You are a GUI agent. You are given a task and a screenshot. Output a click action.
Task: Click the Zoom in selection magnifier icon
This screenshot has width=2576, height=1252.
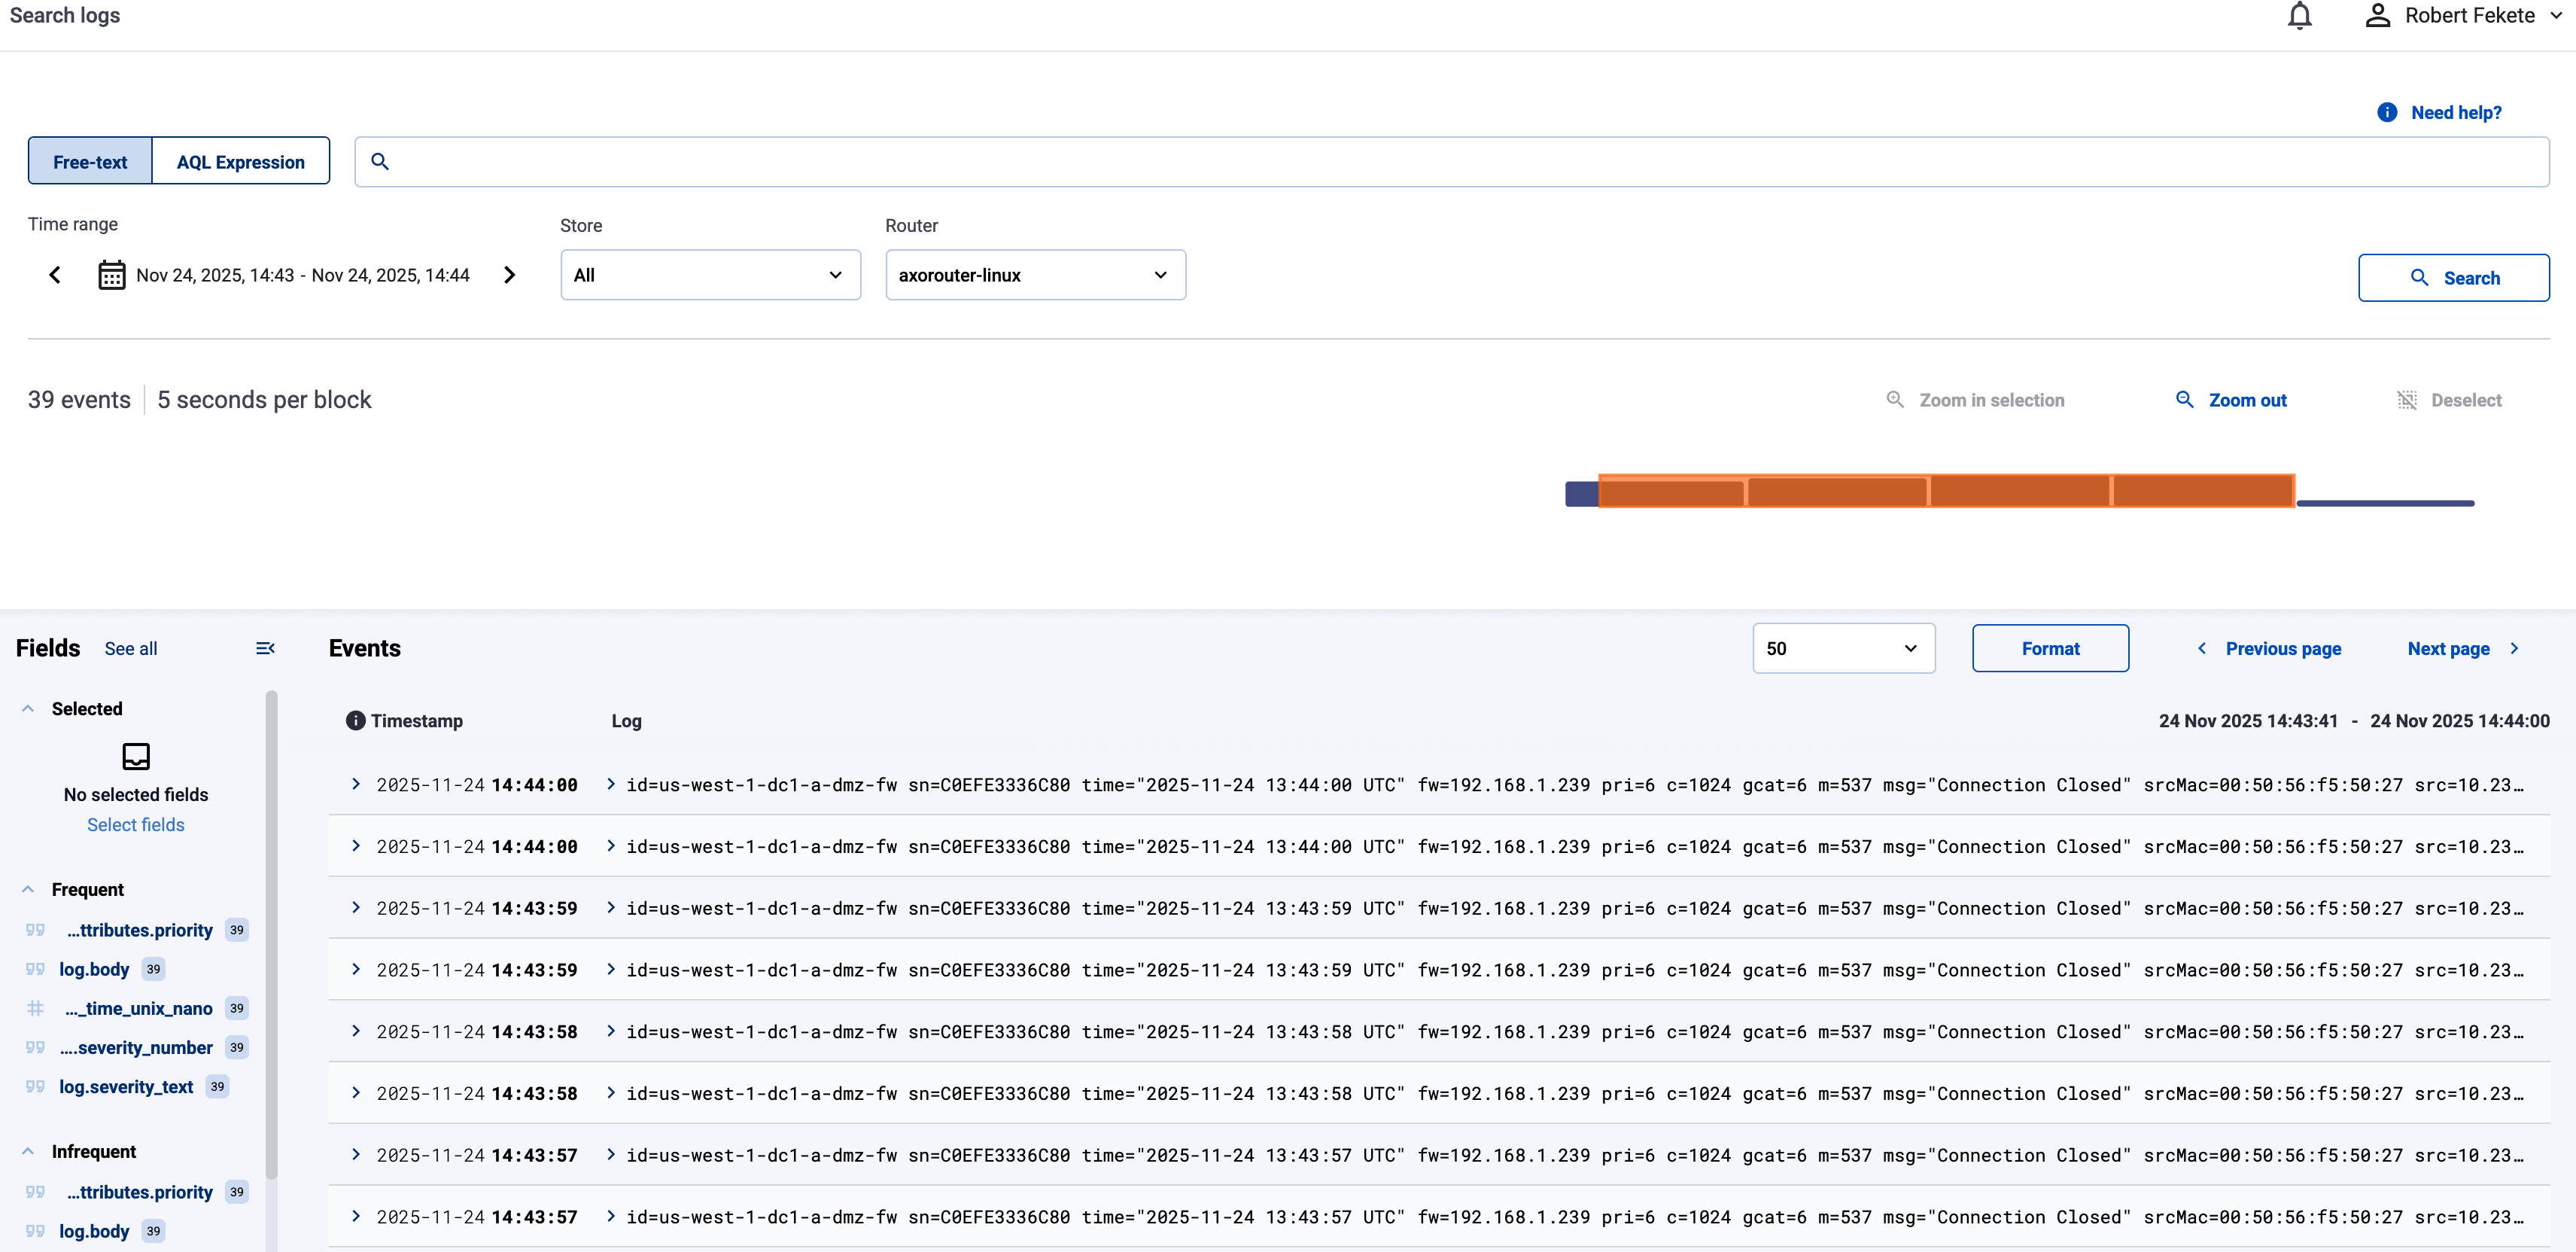pyautogui.click(x=1896, y=399)
